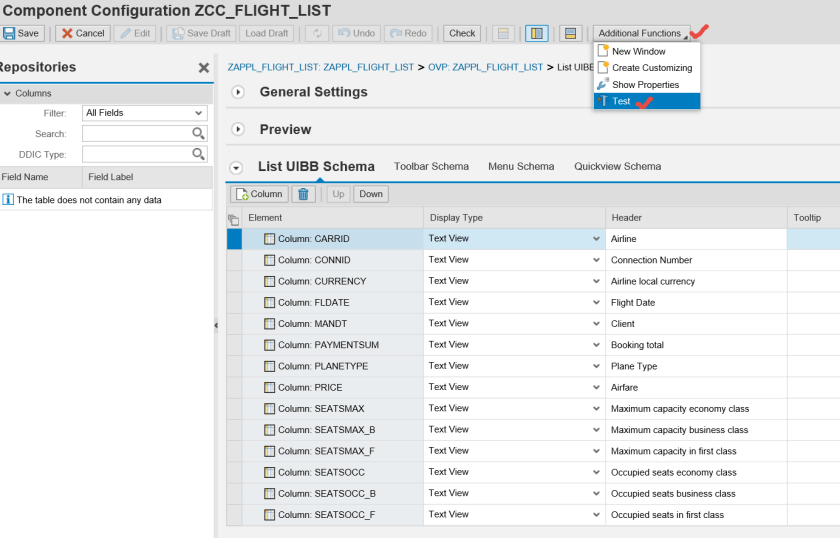840x538 pixels.
Task: Click the trash delete icon in schema toolbar
Action: tap(303, 194)
